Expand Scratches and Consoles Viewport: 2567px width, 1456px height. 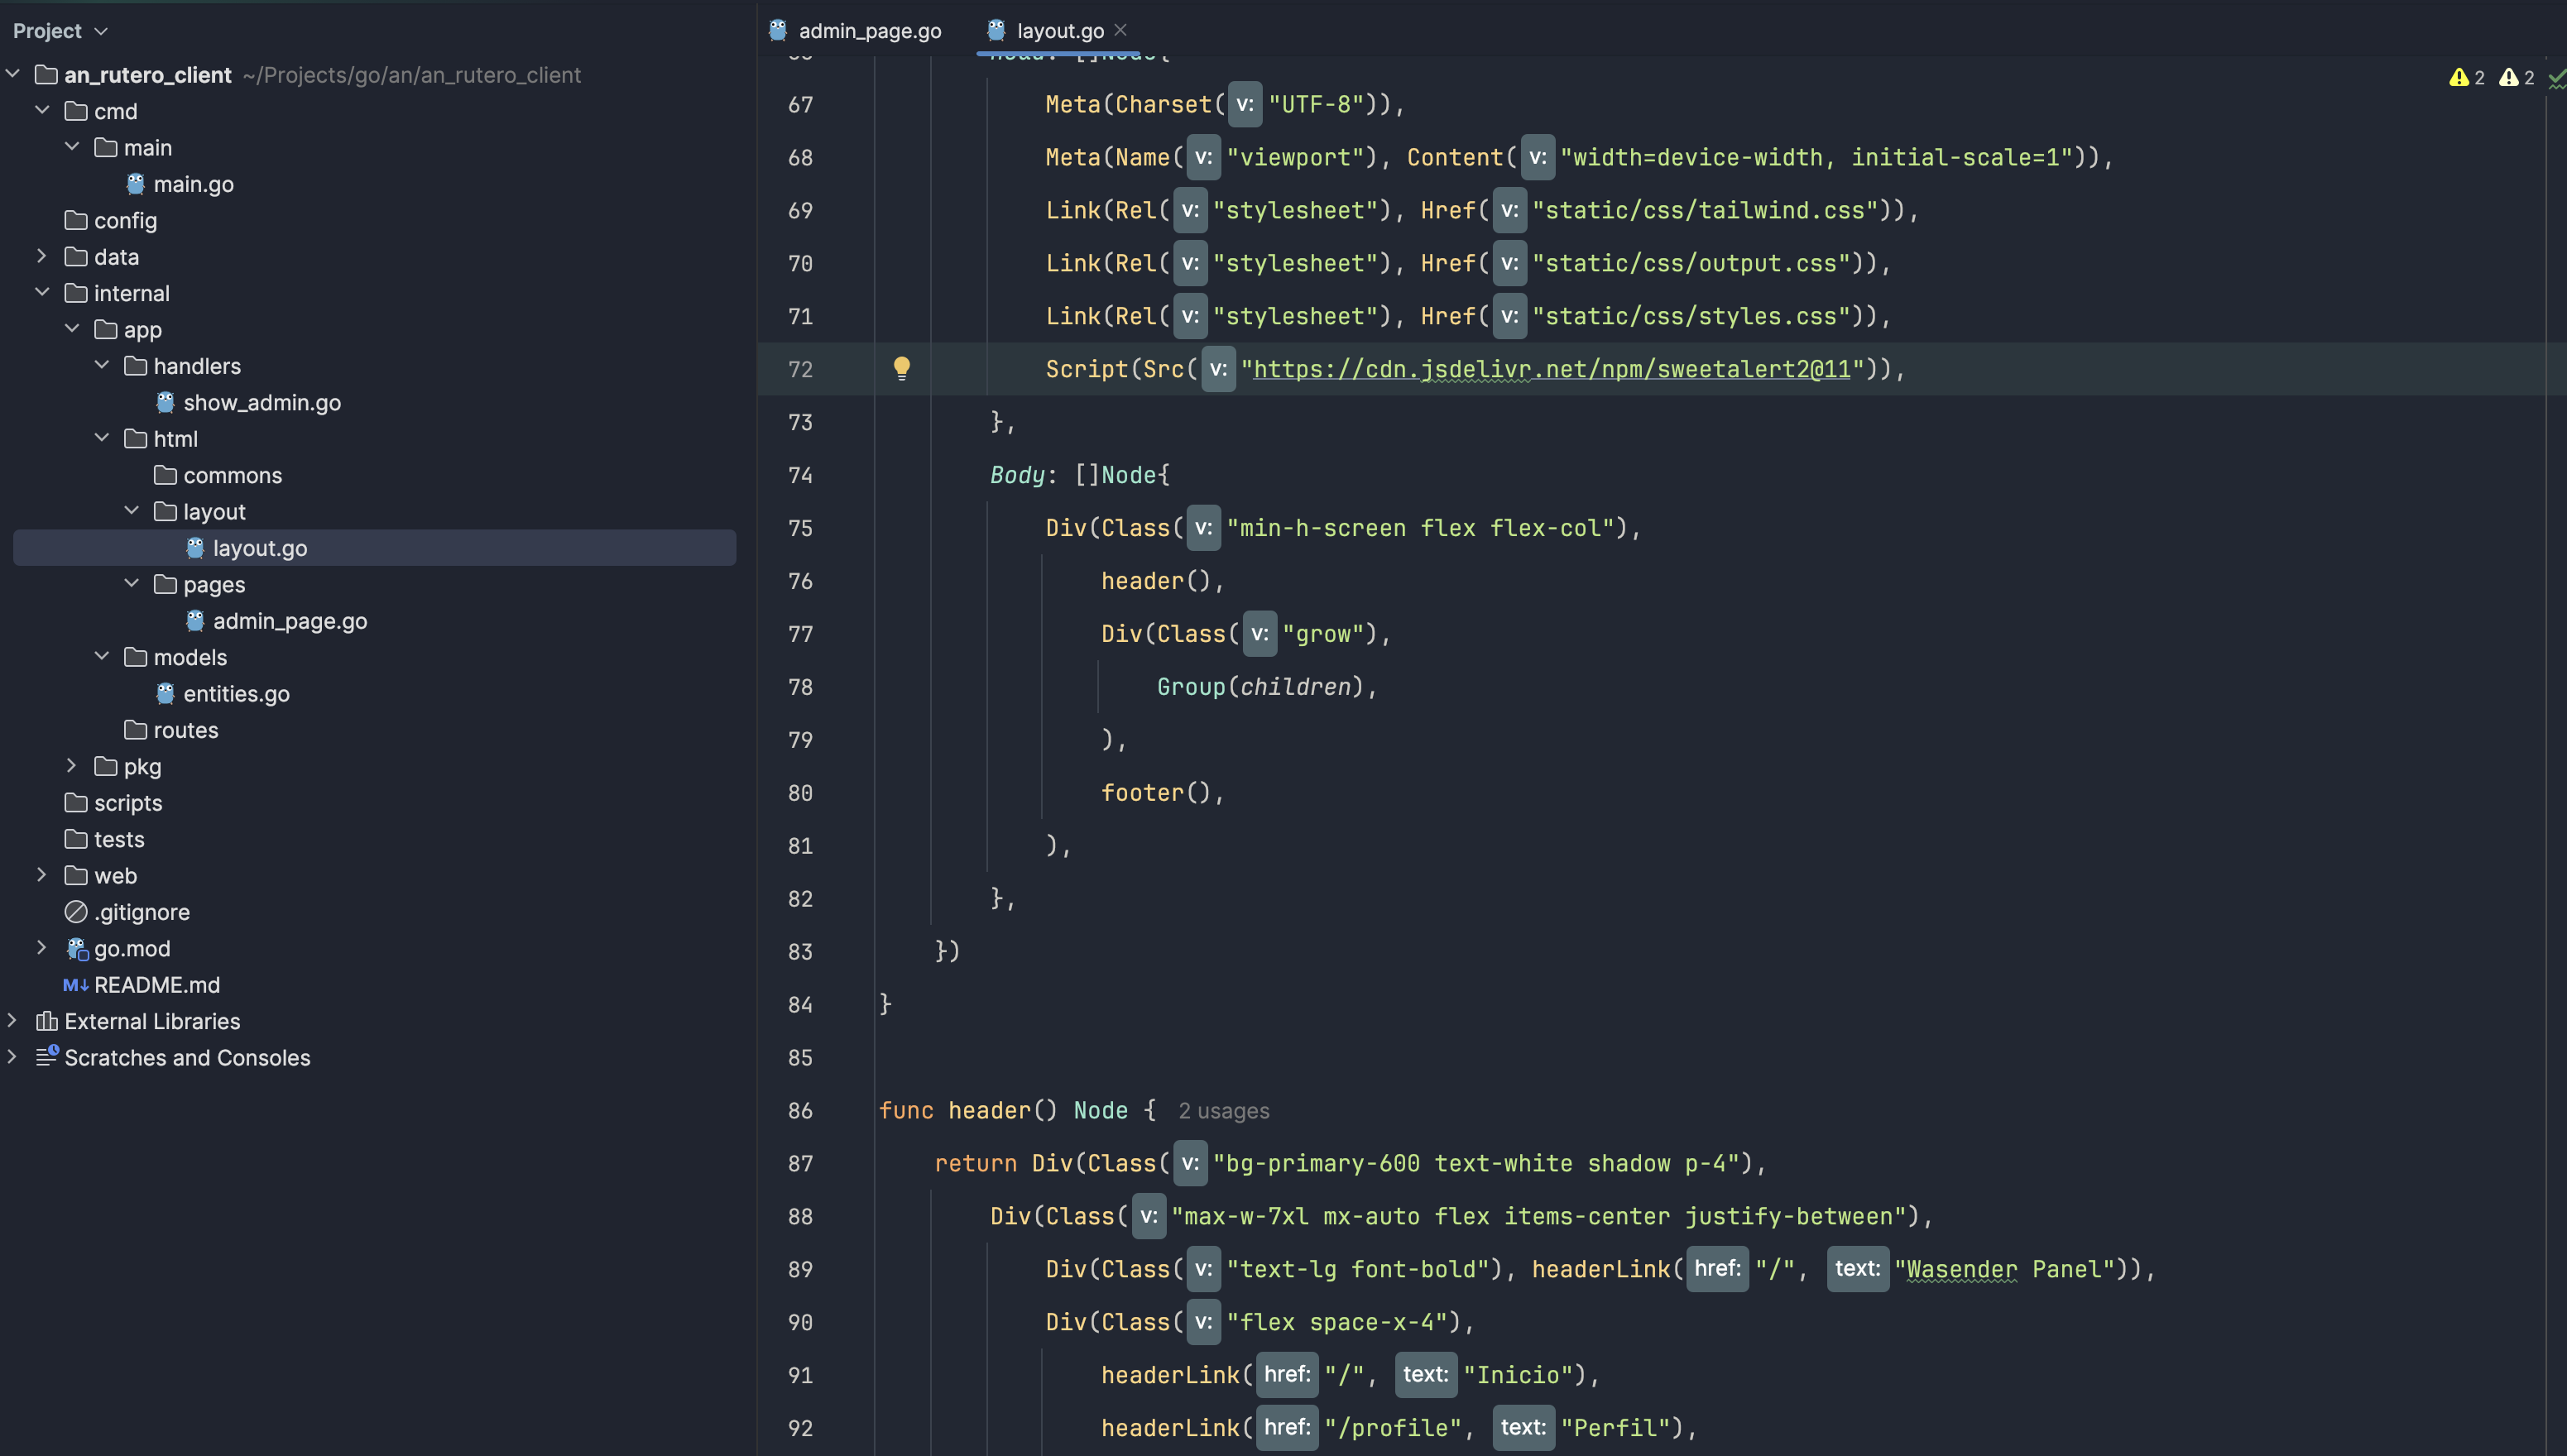pyautogui.click(x=13, y=1057)
